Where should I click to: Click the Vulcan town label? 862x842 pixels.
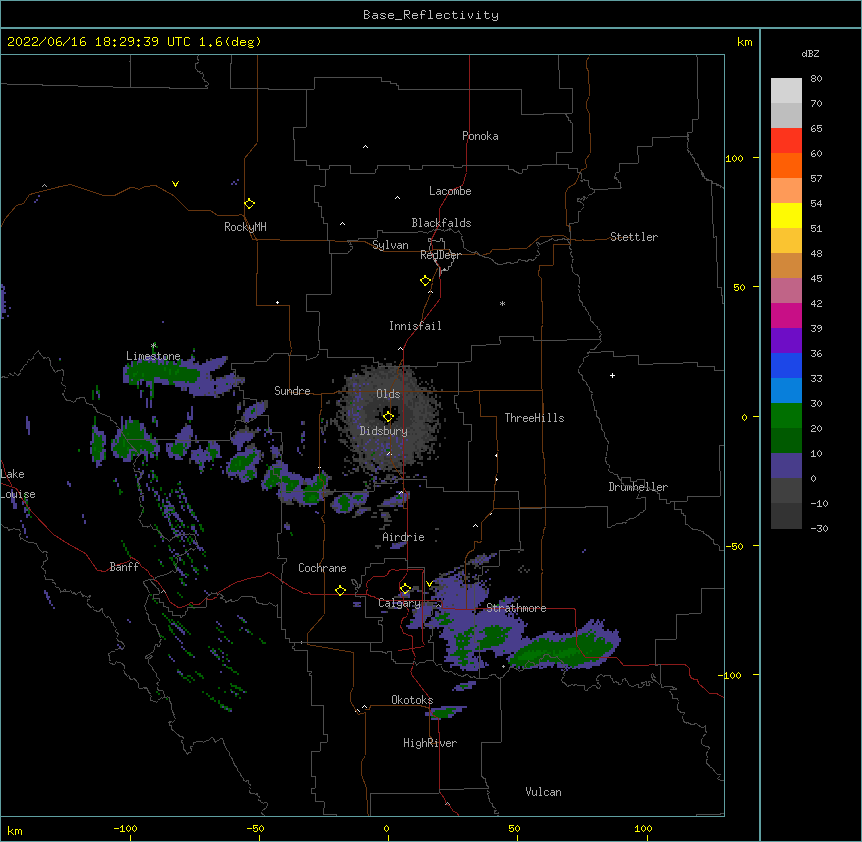pyautogui.click(x=543, y=792)
